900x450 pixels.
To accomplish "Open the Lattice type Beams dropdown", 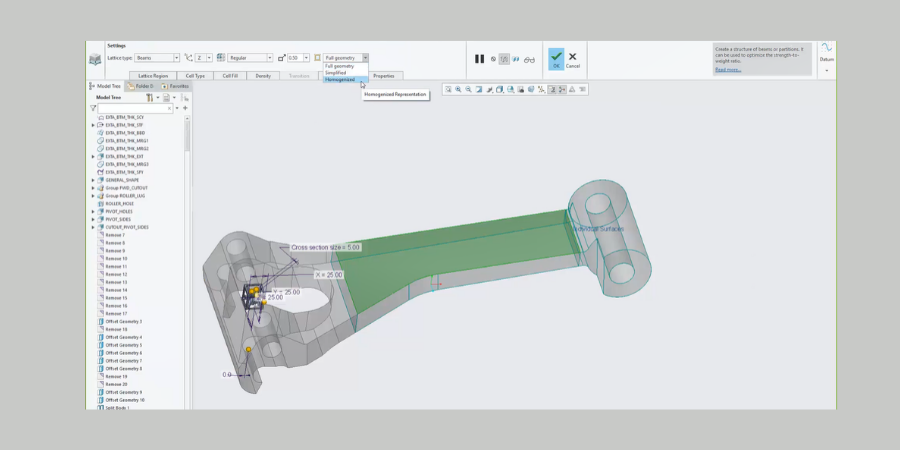I will [177, 58].
